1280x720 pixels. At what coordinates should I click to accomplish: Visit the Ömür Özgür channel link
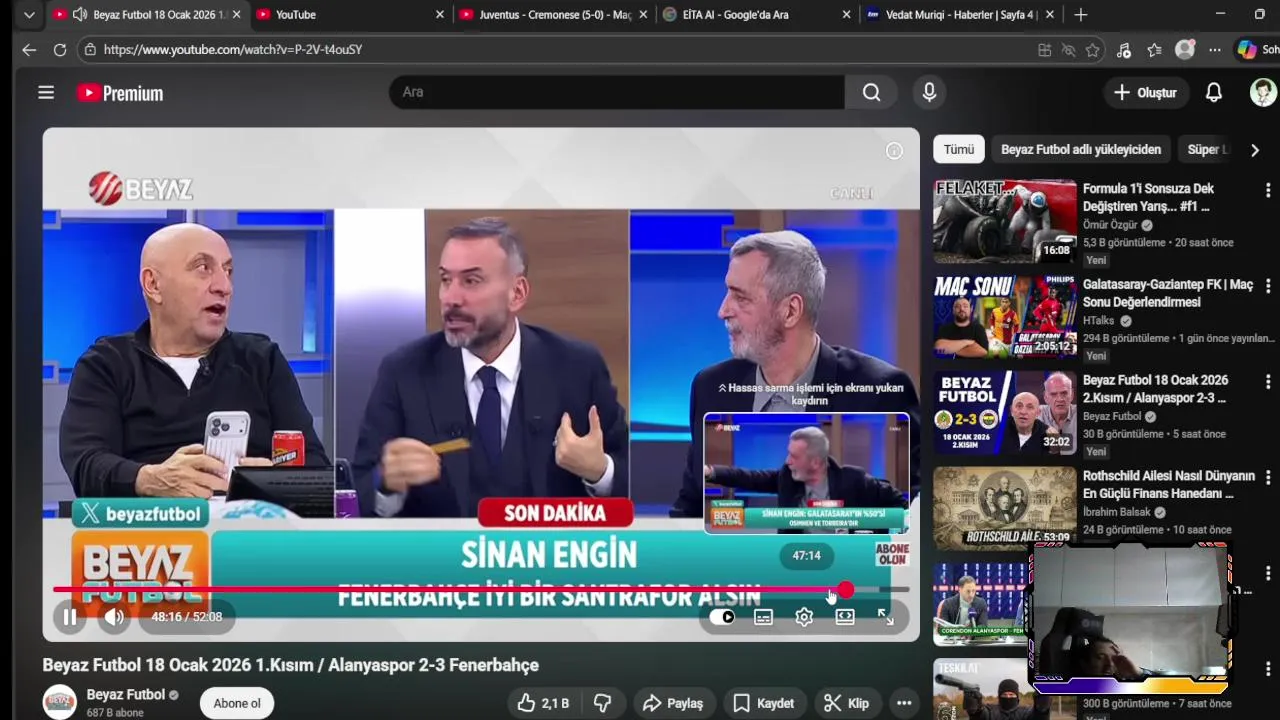coord(1110,225)
